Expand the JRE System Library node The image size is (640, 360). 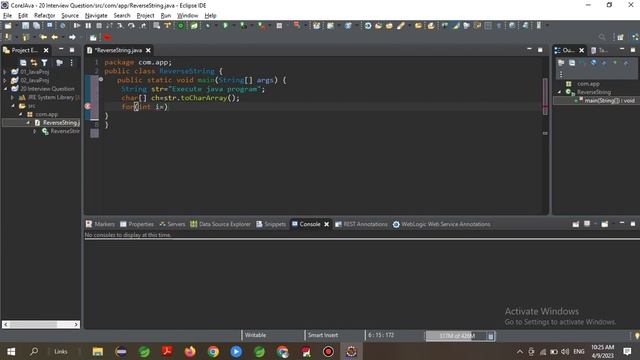point(12,97)
